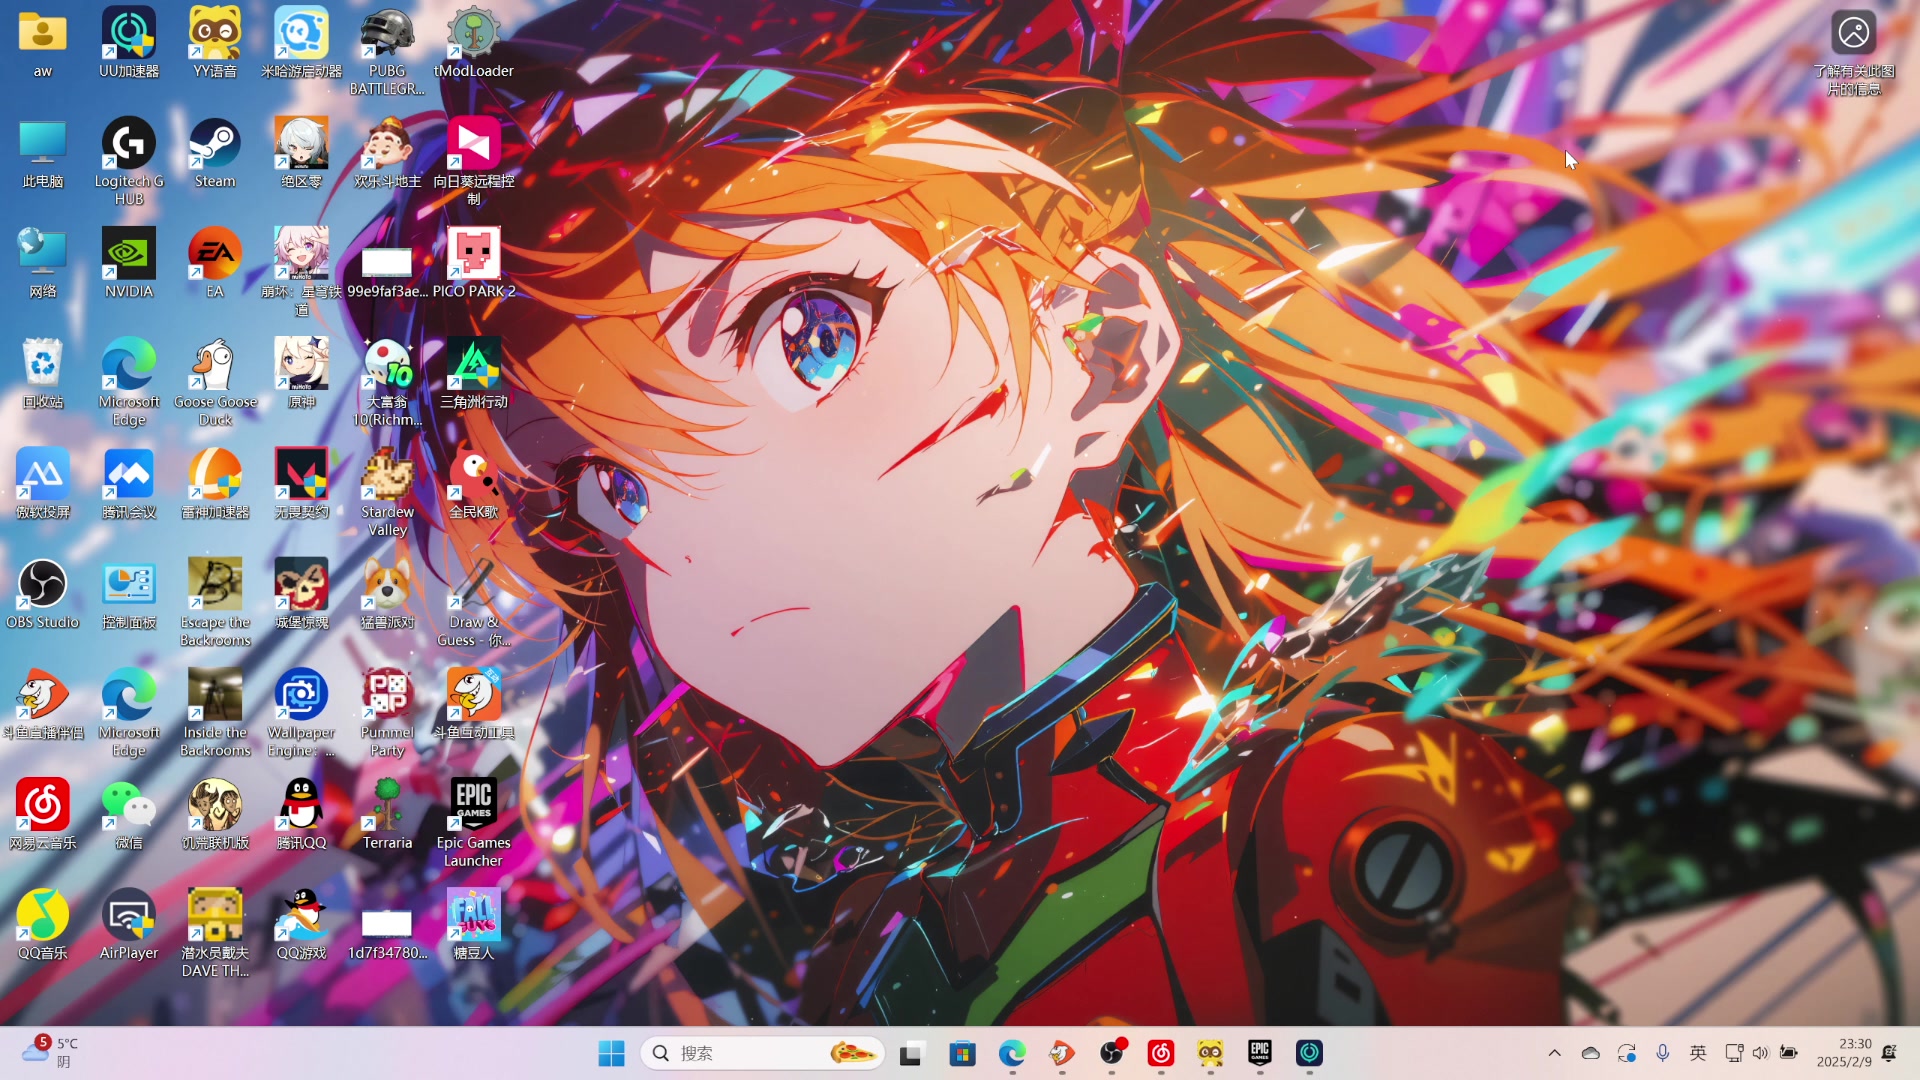Open the 原神 desktop shortcut
This screenshot has height=1080, width=1920.
[301, 373]
